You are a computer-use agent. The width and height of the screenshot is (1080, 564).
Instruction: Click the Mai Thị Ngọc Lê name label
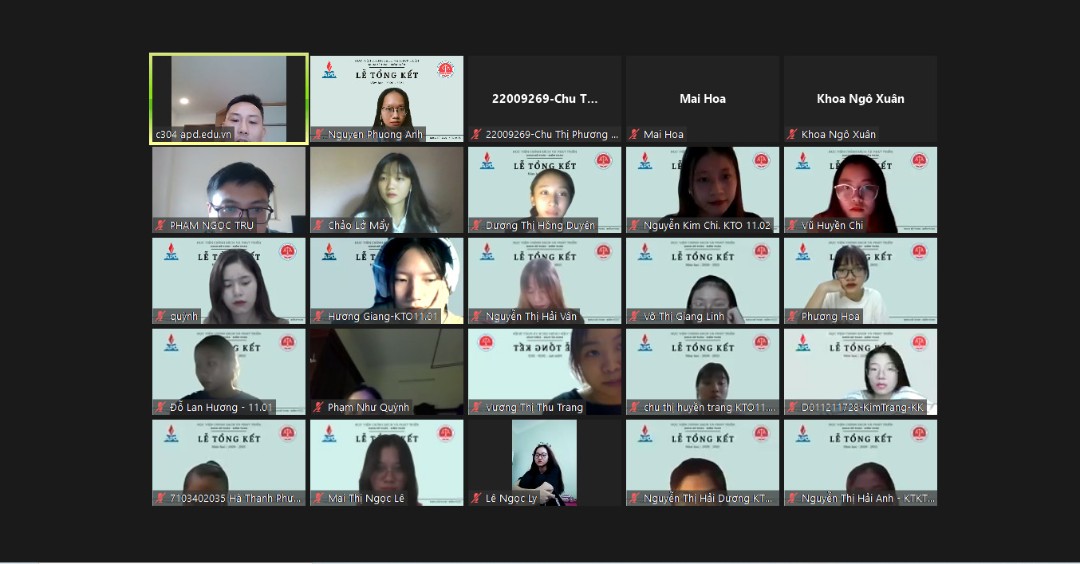(x=366, y=498)
